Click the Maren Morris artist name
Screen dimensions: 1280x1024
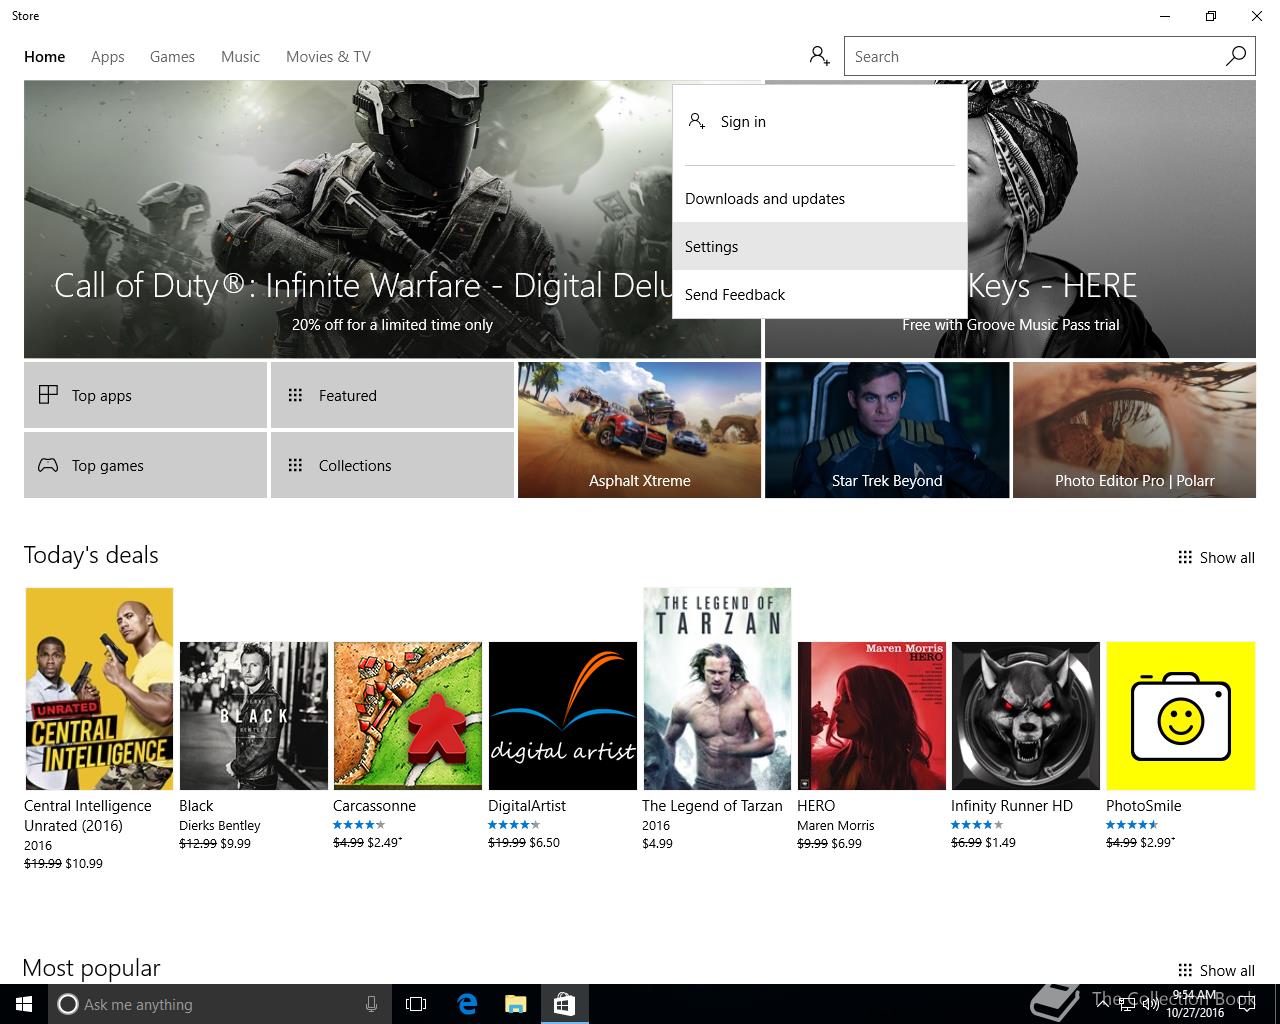pos(836,826)
